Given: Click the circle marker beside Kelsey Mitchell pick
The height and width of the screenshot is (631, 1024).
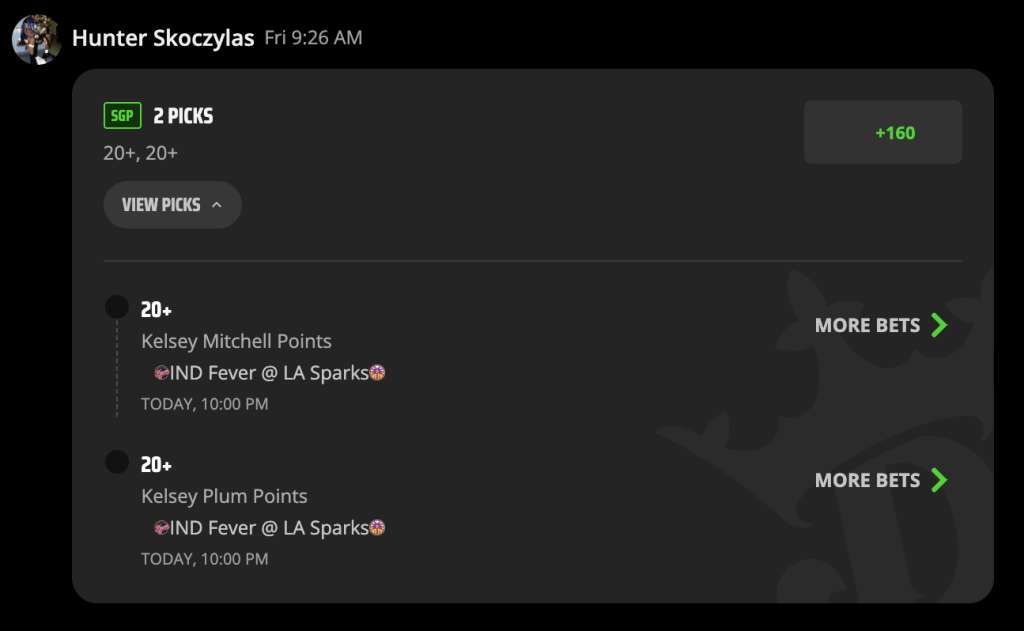Looking at the screenshot, I should (117, 307).
